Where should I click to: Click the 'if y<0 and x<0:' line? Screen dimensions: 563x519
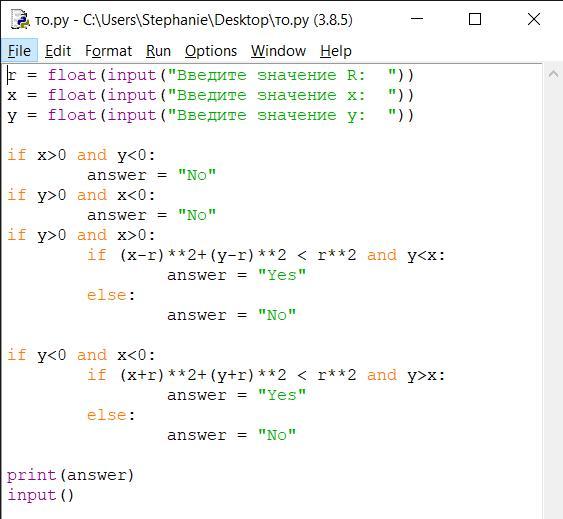[x=81, y=355]
